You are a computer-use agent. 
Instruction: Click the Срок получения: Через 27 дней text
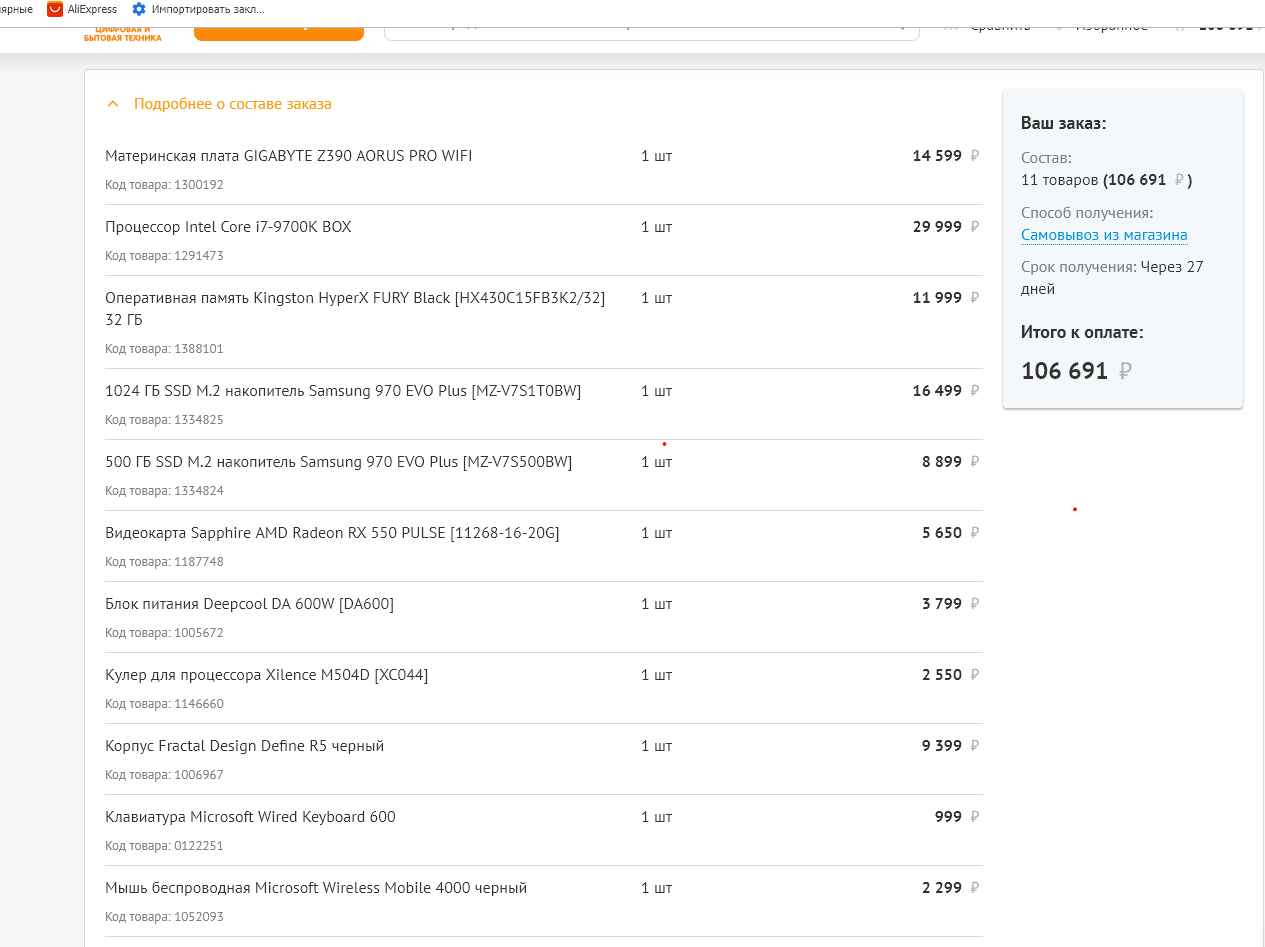(1112, 278)
